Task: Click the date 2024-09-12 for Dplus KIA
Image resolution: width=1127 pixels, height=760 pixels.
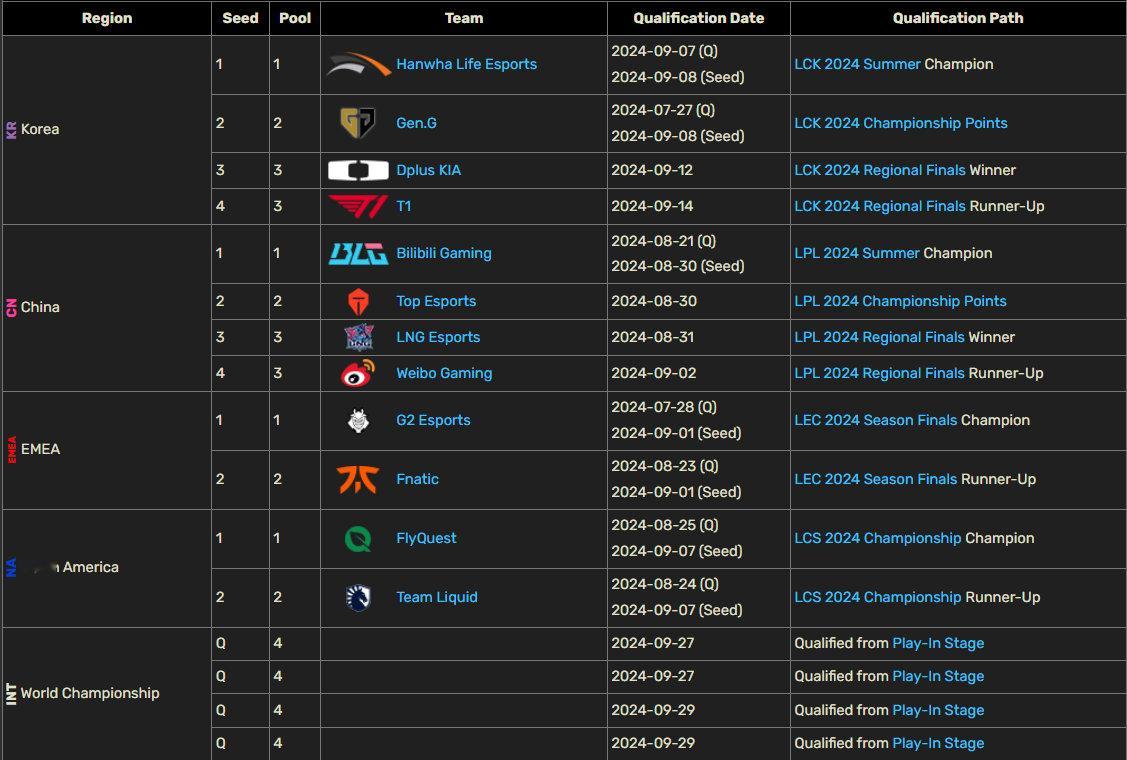Action: 652,170
